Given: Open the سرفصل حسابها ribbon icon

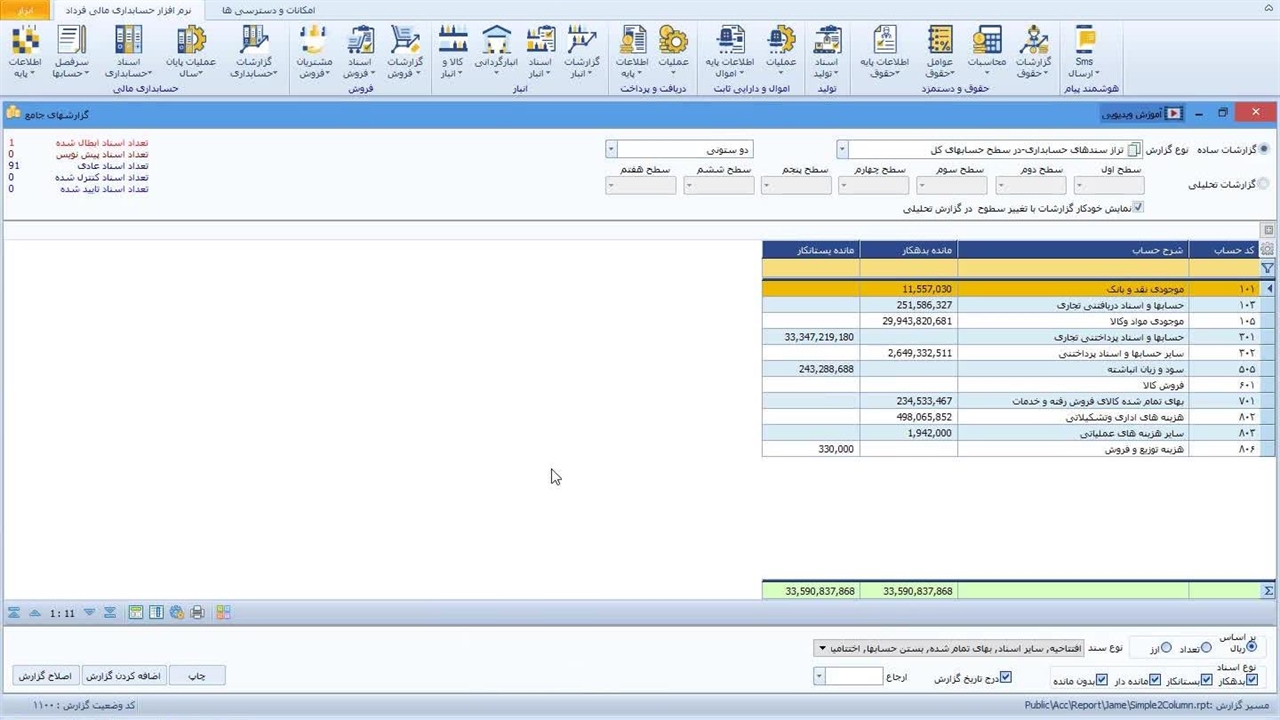Looking at the screenshot, I should (71, 52).
